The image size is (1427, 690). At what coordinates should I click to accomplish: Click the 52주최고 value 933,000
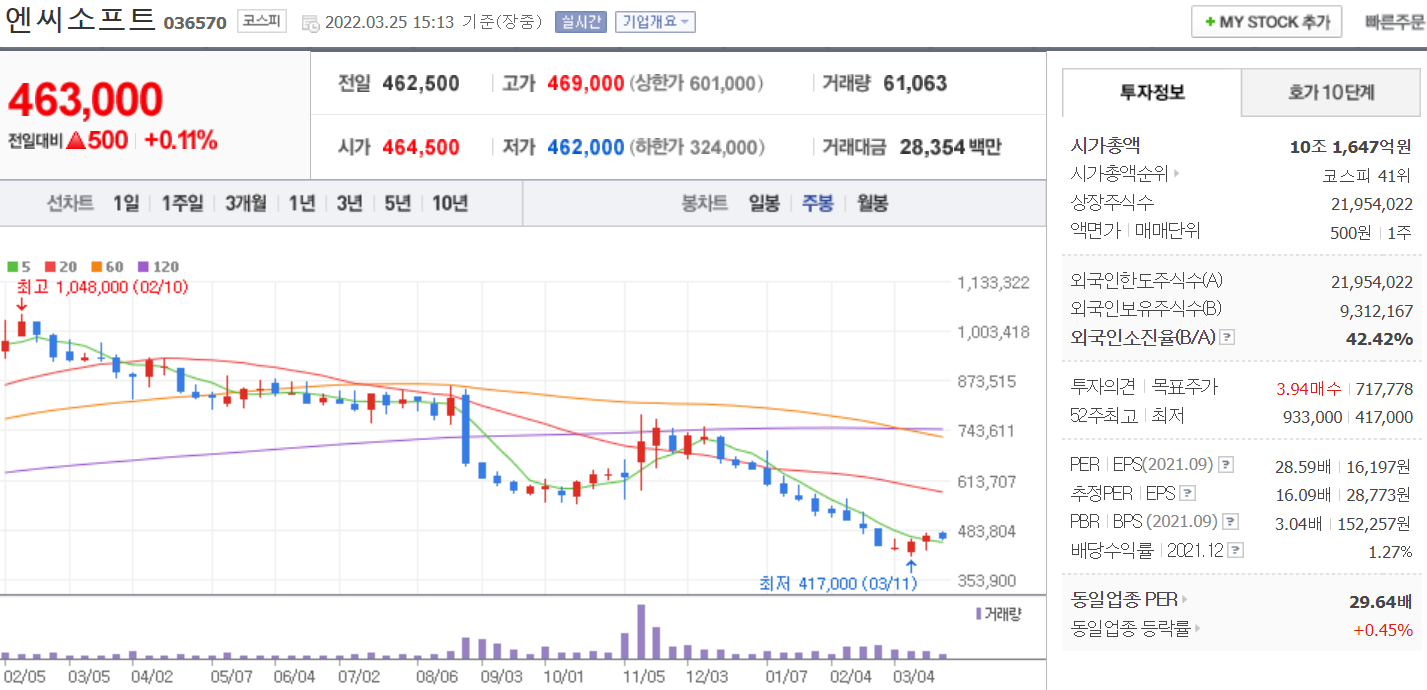click(1312, 417)
